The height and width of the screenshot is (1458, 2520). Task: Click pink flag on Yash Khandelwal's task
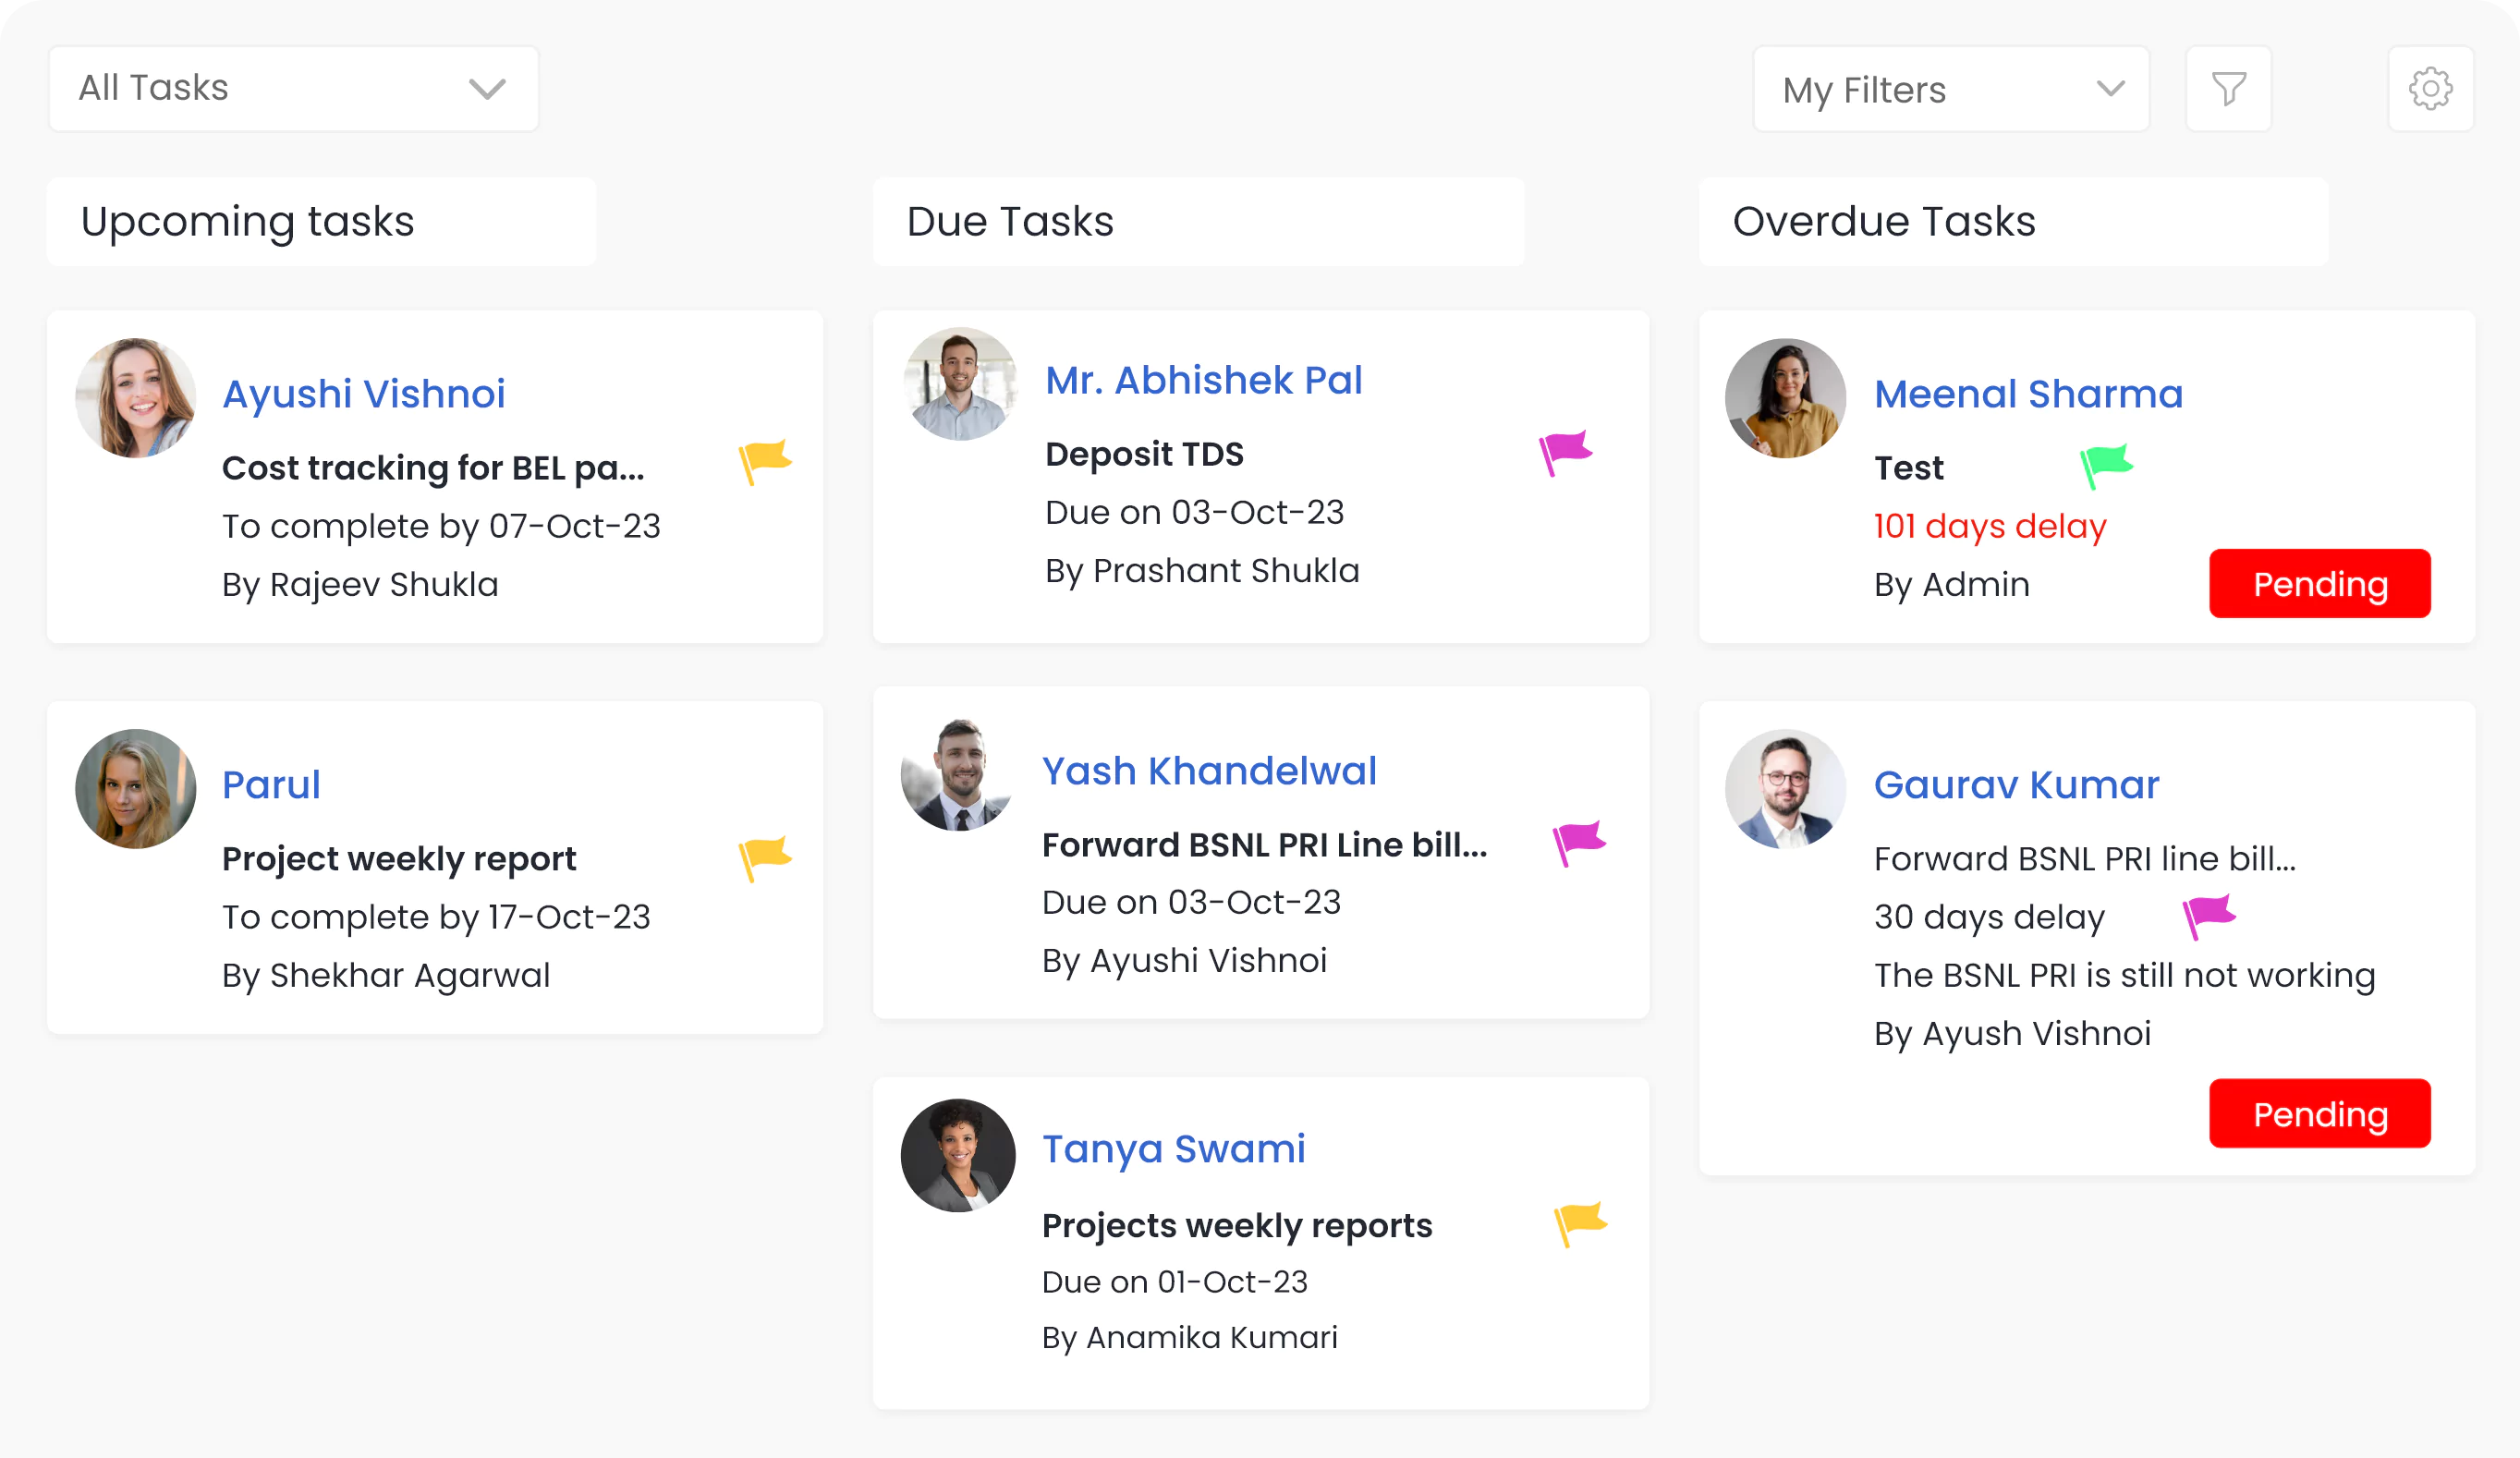click(1579, 843)
